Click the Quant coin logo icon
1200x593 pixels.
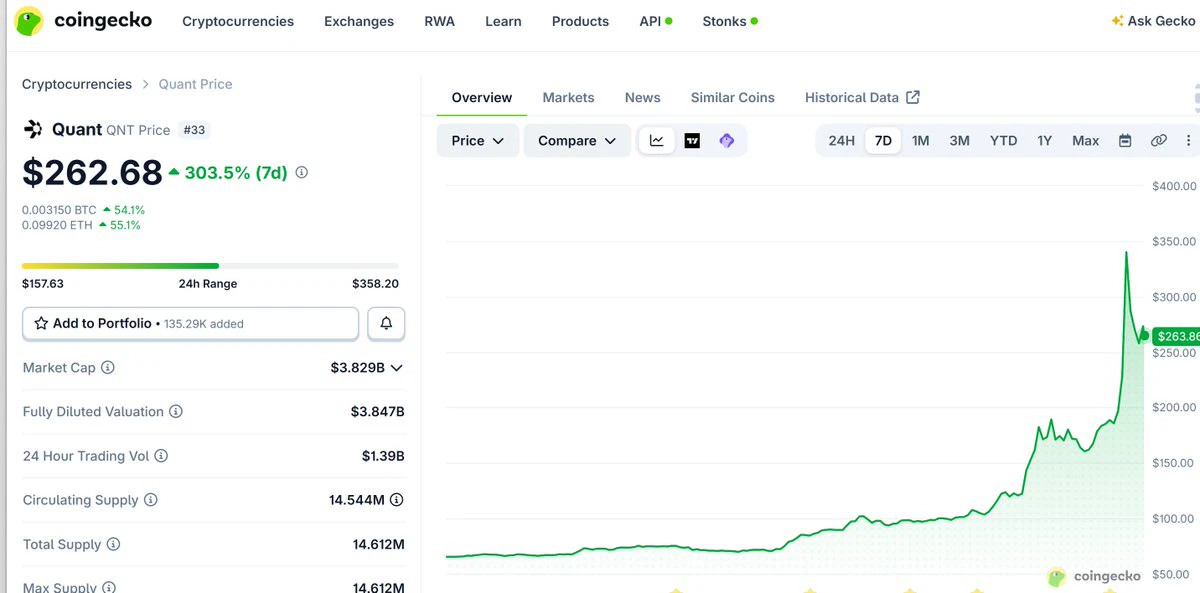pos(34,129)
